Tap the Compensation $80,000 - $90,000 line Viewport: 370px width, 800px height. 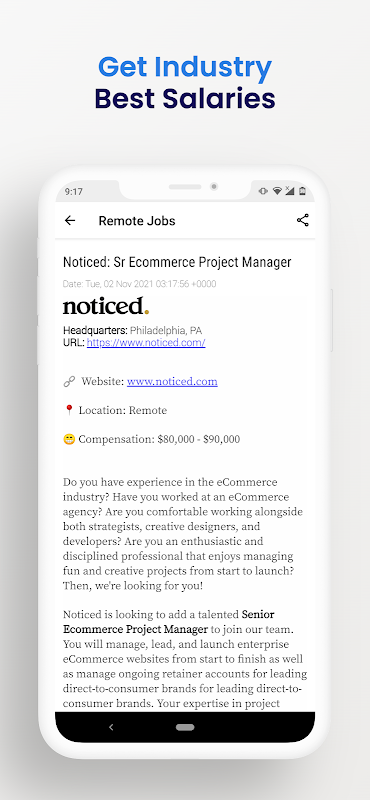point(152,439)
